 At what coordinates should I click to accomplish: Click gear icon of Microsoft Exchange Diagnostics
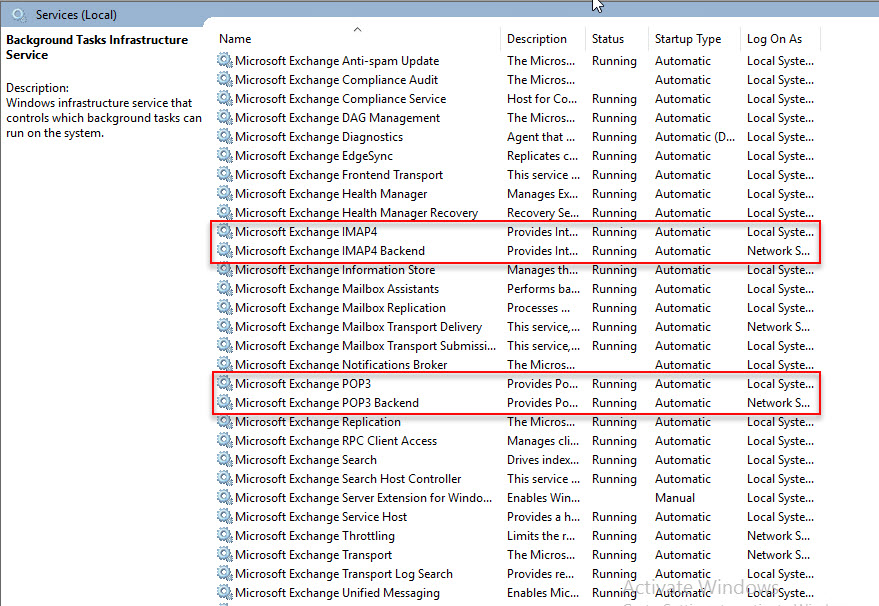point(225,136)
